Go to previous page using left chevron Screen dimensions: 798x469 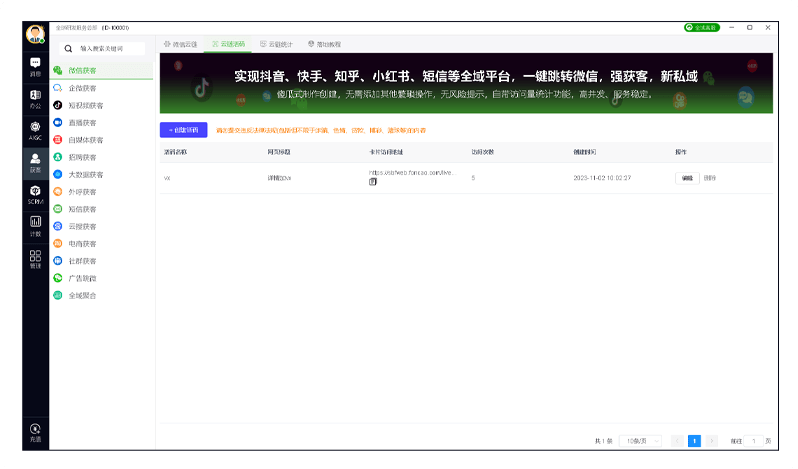coord(678,441)
